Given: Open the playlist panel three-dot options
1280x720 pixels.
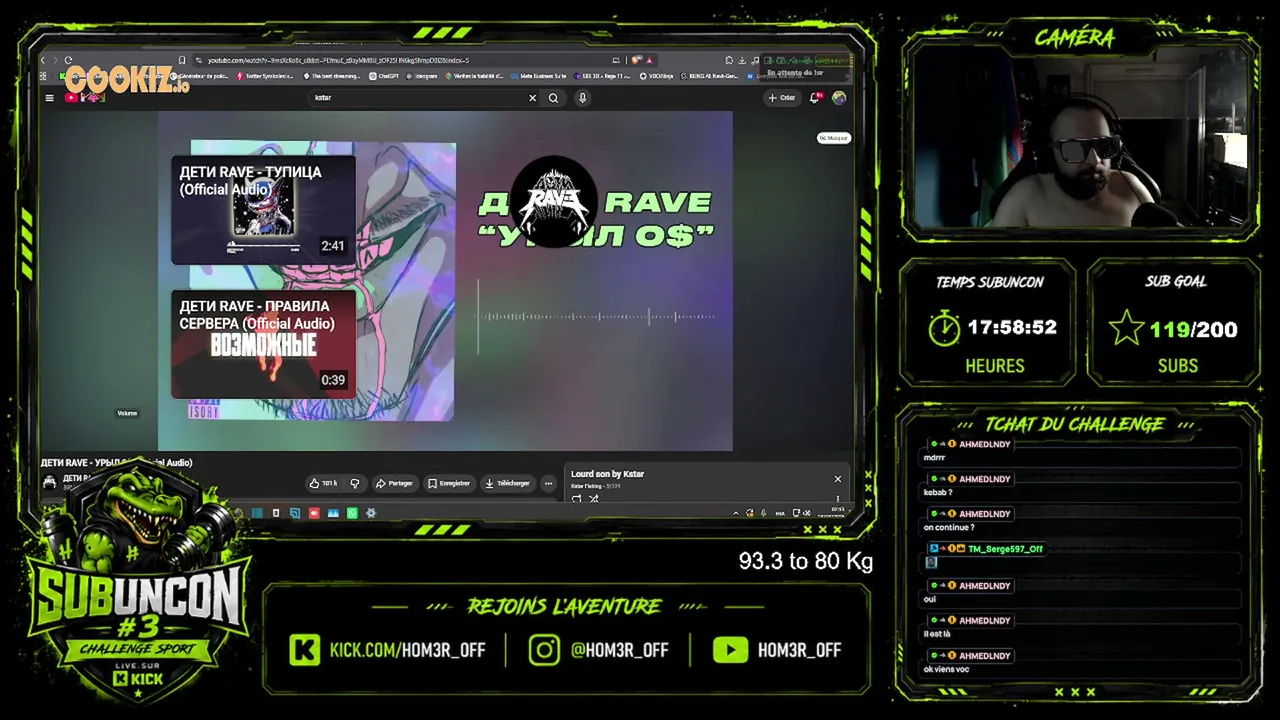Looking at the screenshot, I should (838, 498).
